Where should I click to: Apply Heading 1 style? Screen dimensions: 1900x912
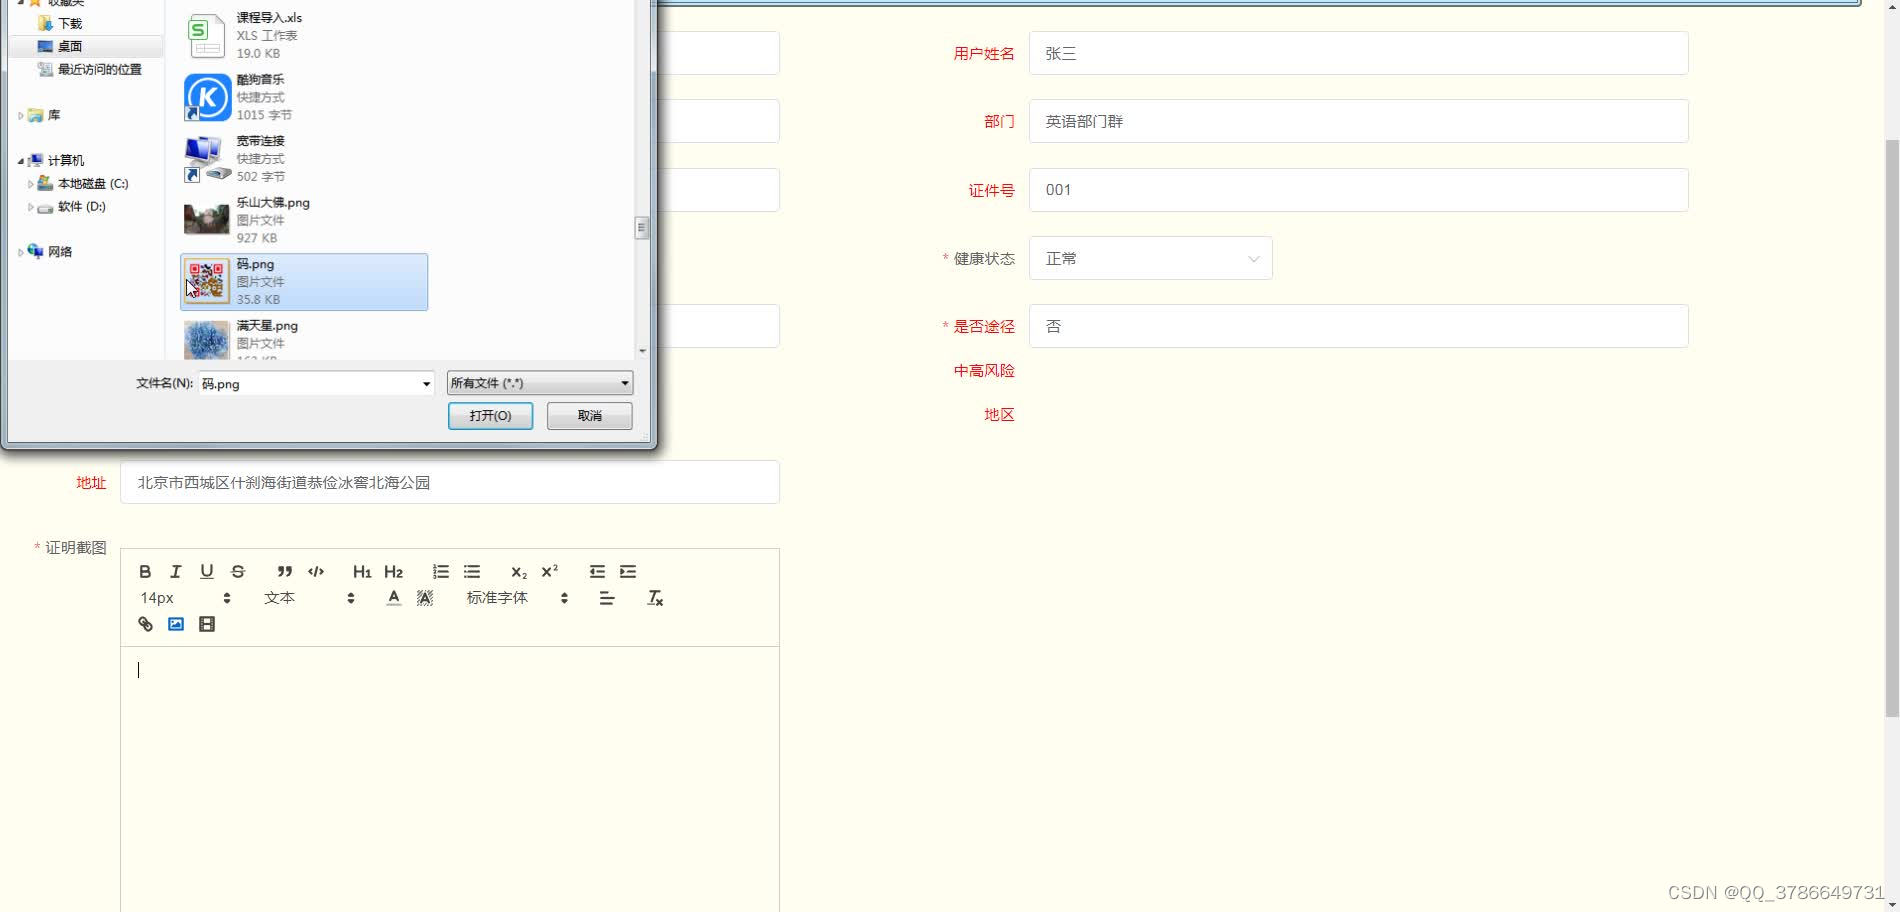362,572
